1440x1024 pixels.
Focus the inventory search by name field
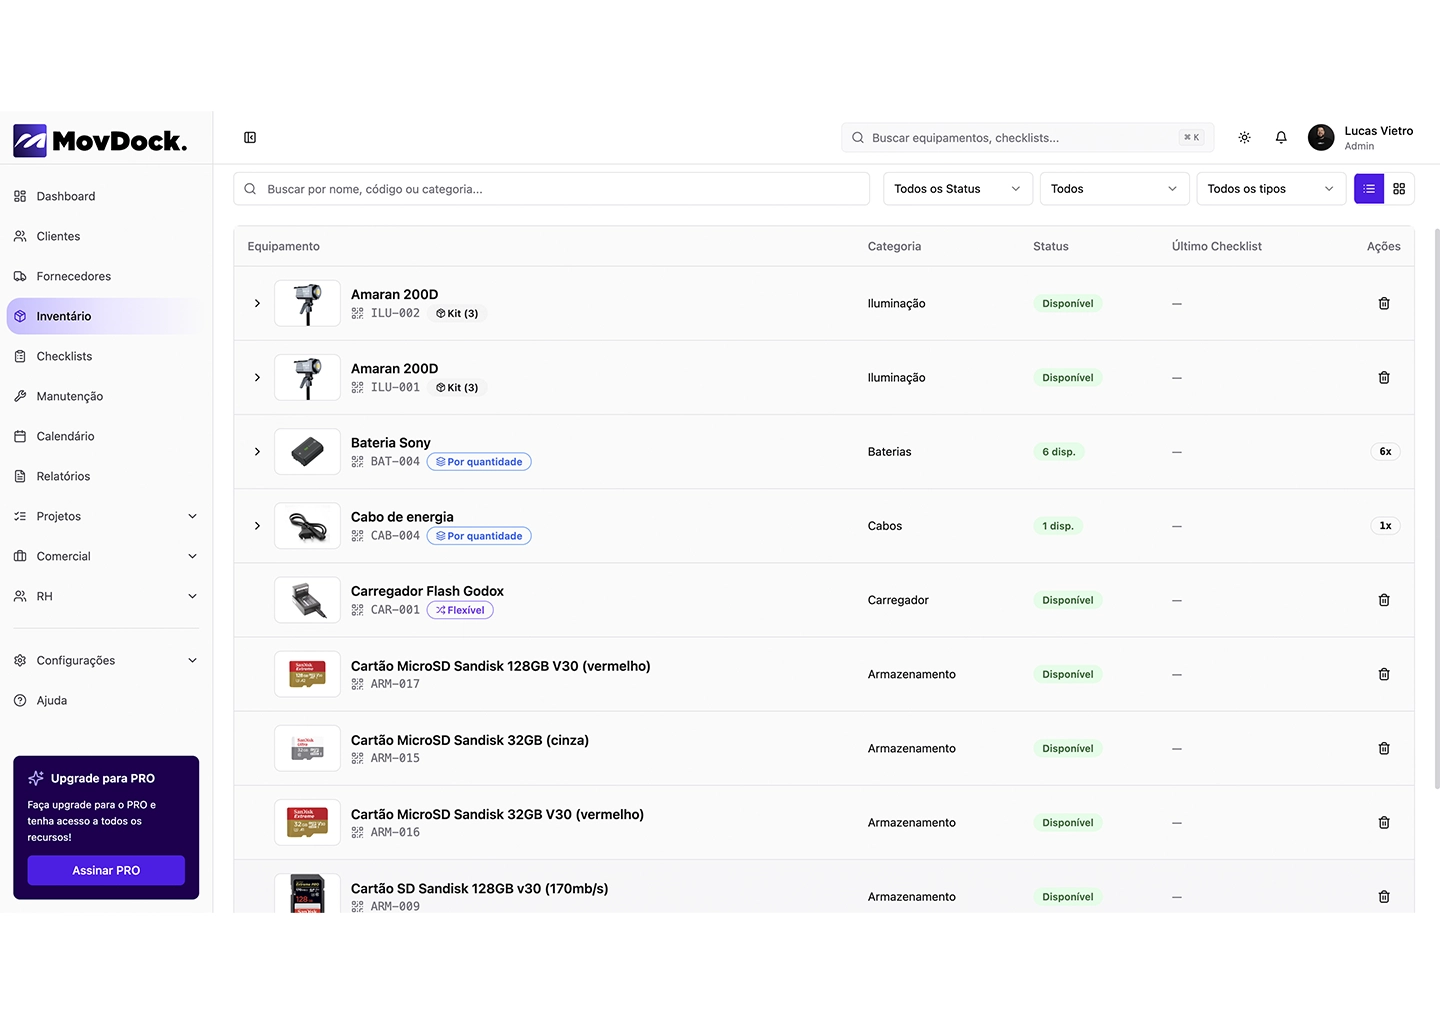560,189
